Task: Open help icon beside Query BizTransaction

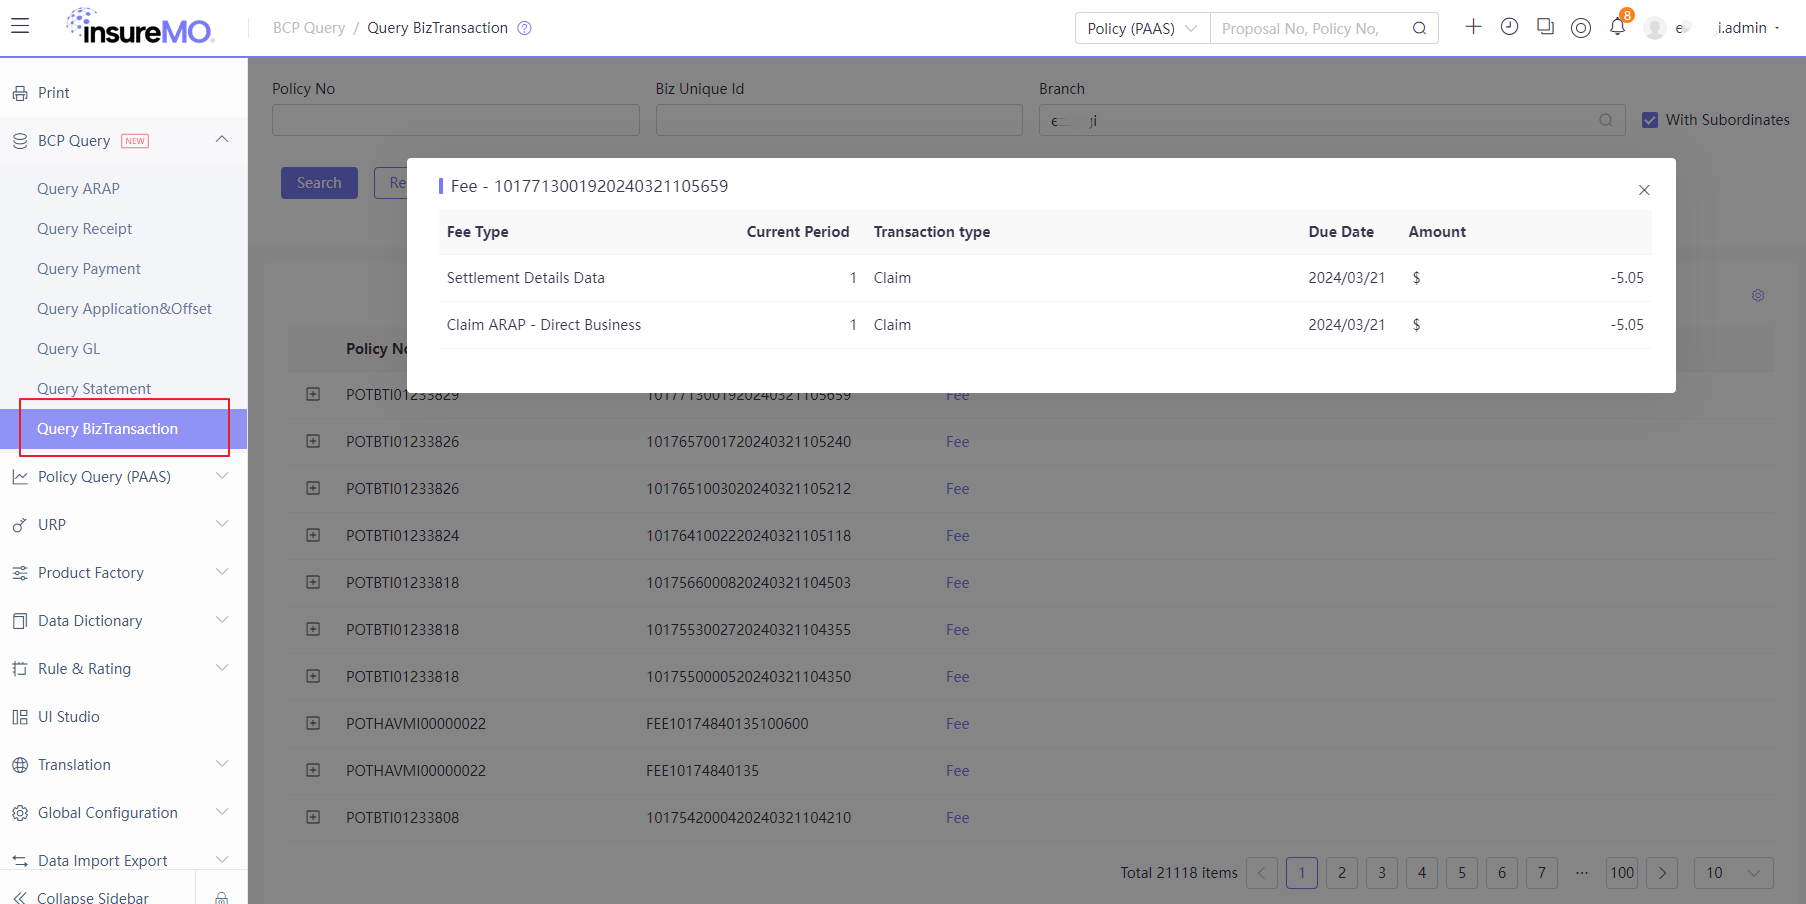Action: tap(524, 28)
